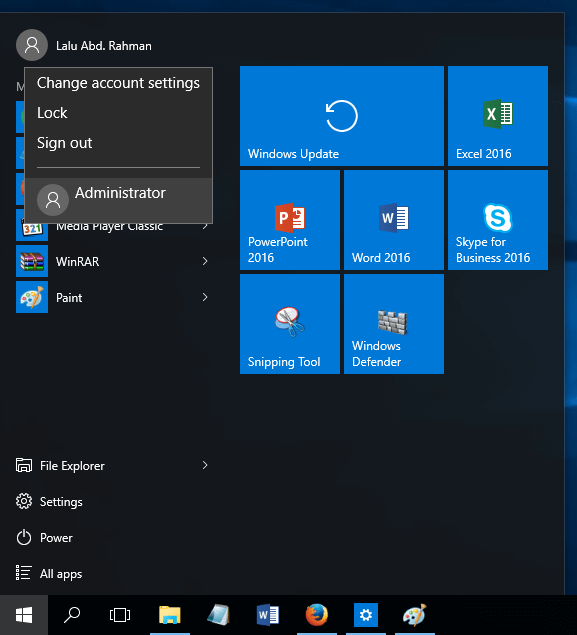Click the Settings label in Start menu

coord(61,502)
